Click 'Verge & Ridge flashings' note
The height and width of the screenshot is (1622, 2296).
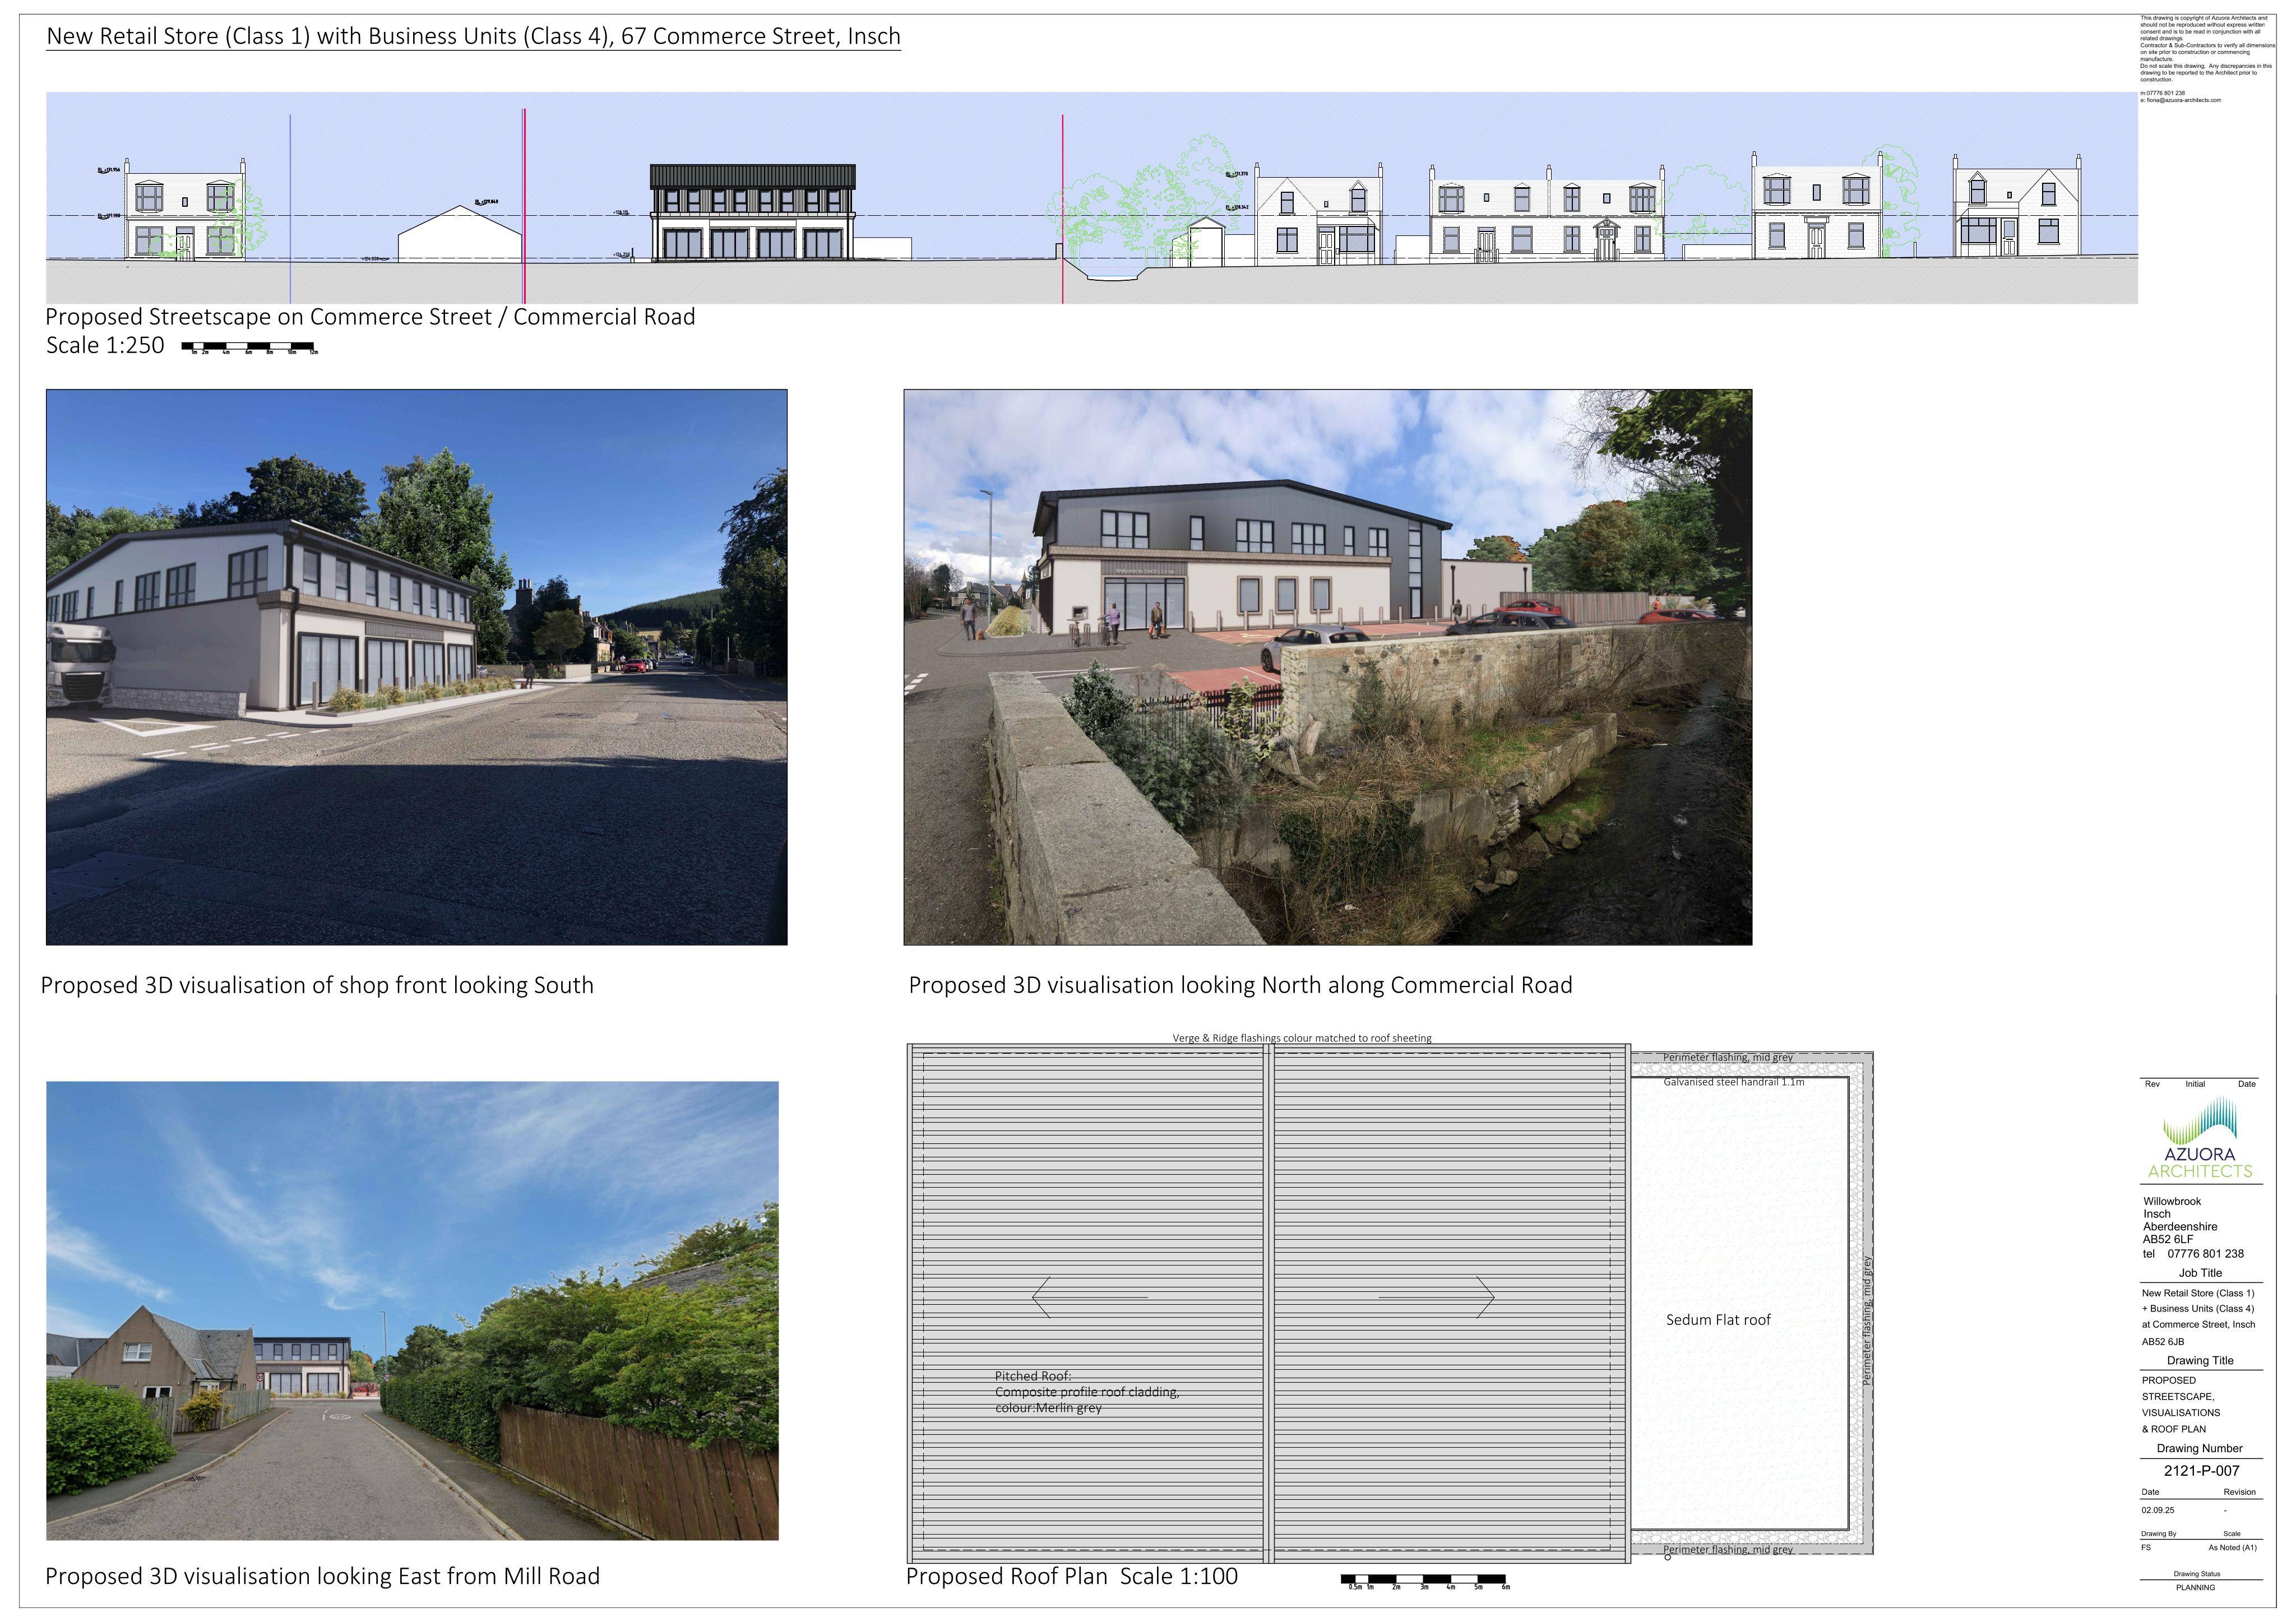[1302, 1038]
